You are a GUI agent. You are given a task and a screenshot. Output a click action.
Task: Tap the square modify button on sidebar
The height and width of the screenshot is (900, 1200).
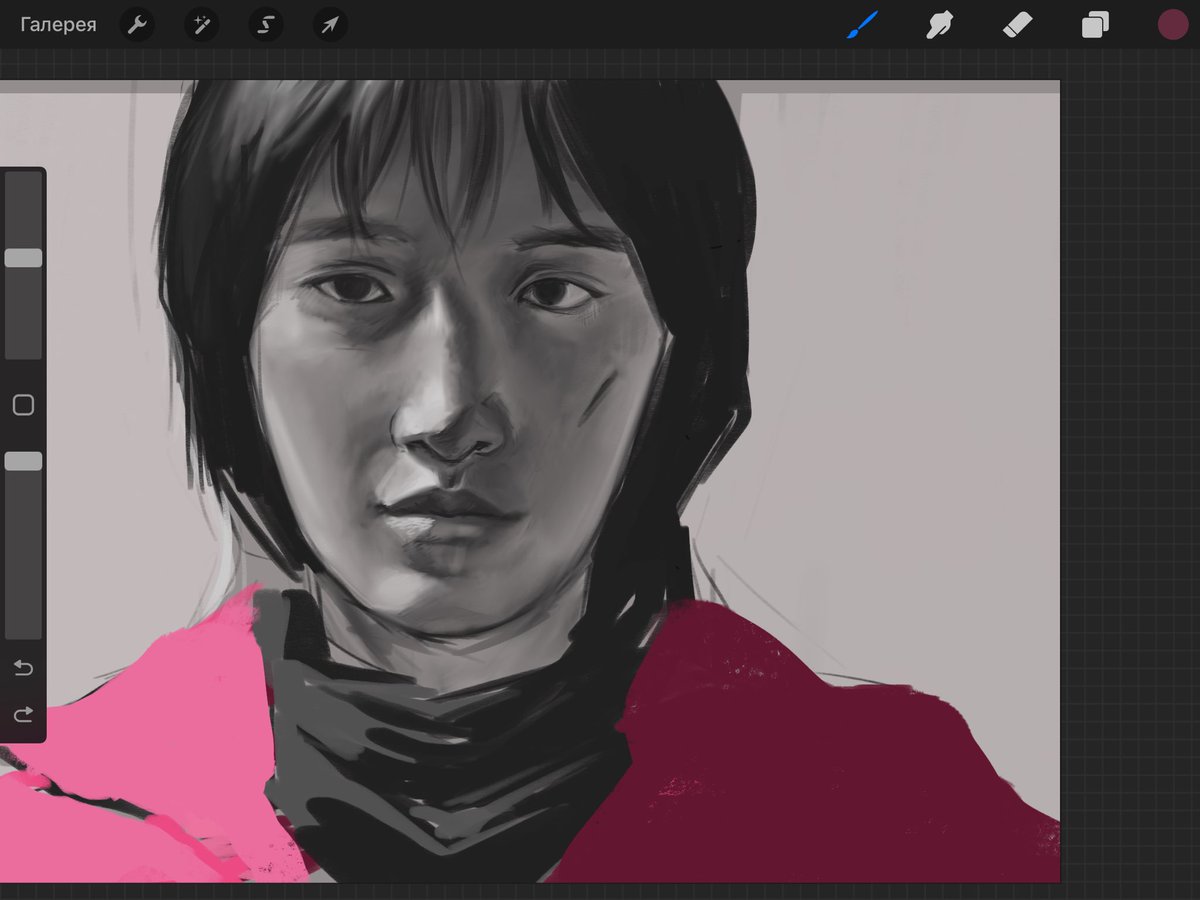pyautogui.click(x=23, y=405)
